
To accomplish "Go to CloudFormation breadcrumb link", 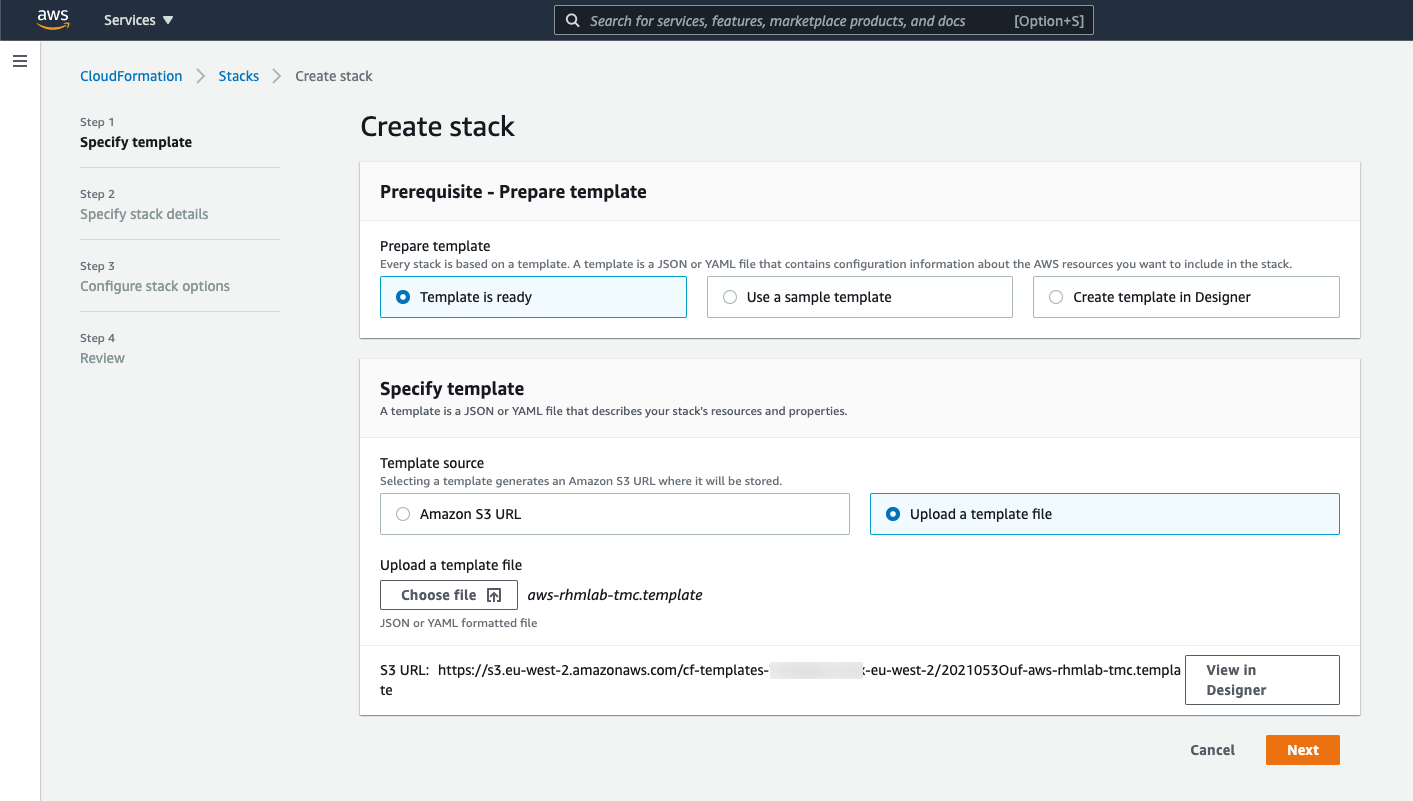I will pos(131,76).
